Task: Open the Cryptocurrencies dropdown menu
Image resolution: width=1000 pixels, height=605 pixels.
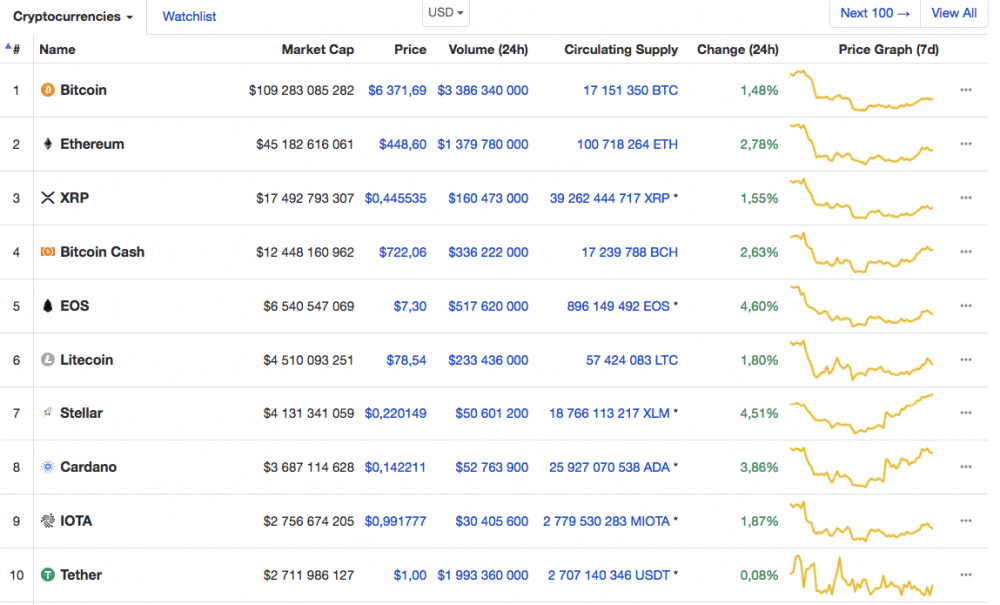Action: [73, 17]
